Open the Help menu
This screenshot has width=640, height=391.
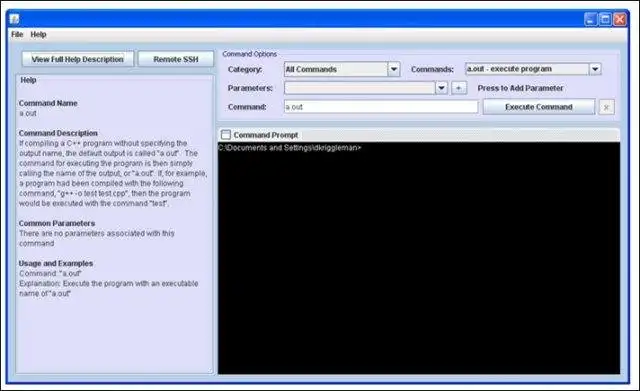coord(38,34)
